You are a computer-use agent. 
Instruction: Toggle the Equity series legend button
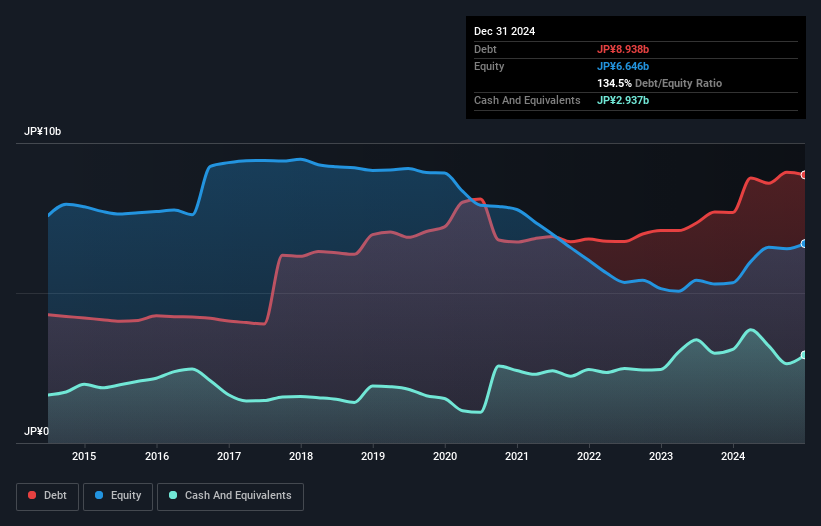118,496
